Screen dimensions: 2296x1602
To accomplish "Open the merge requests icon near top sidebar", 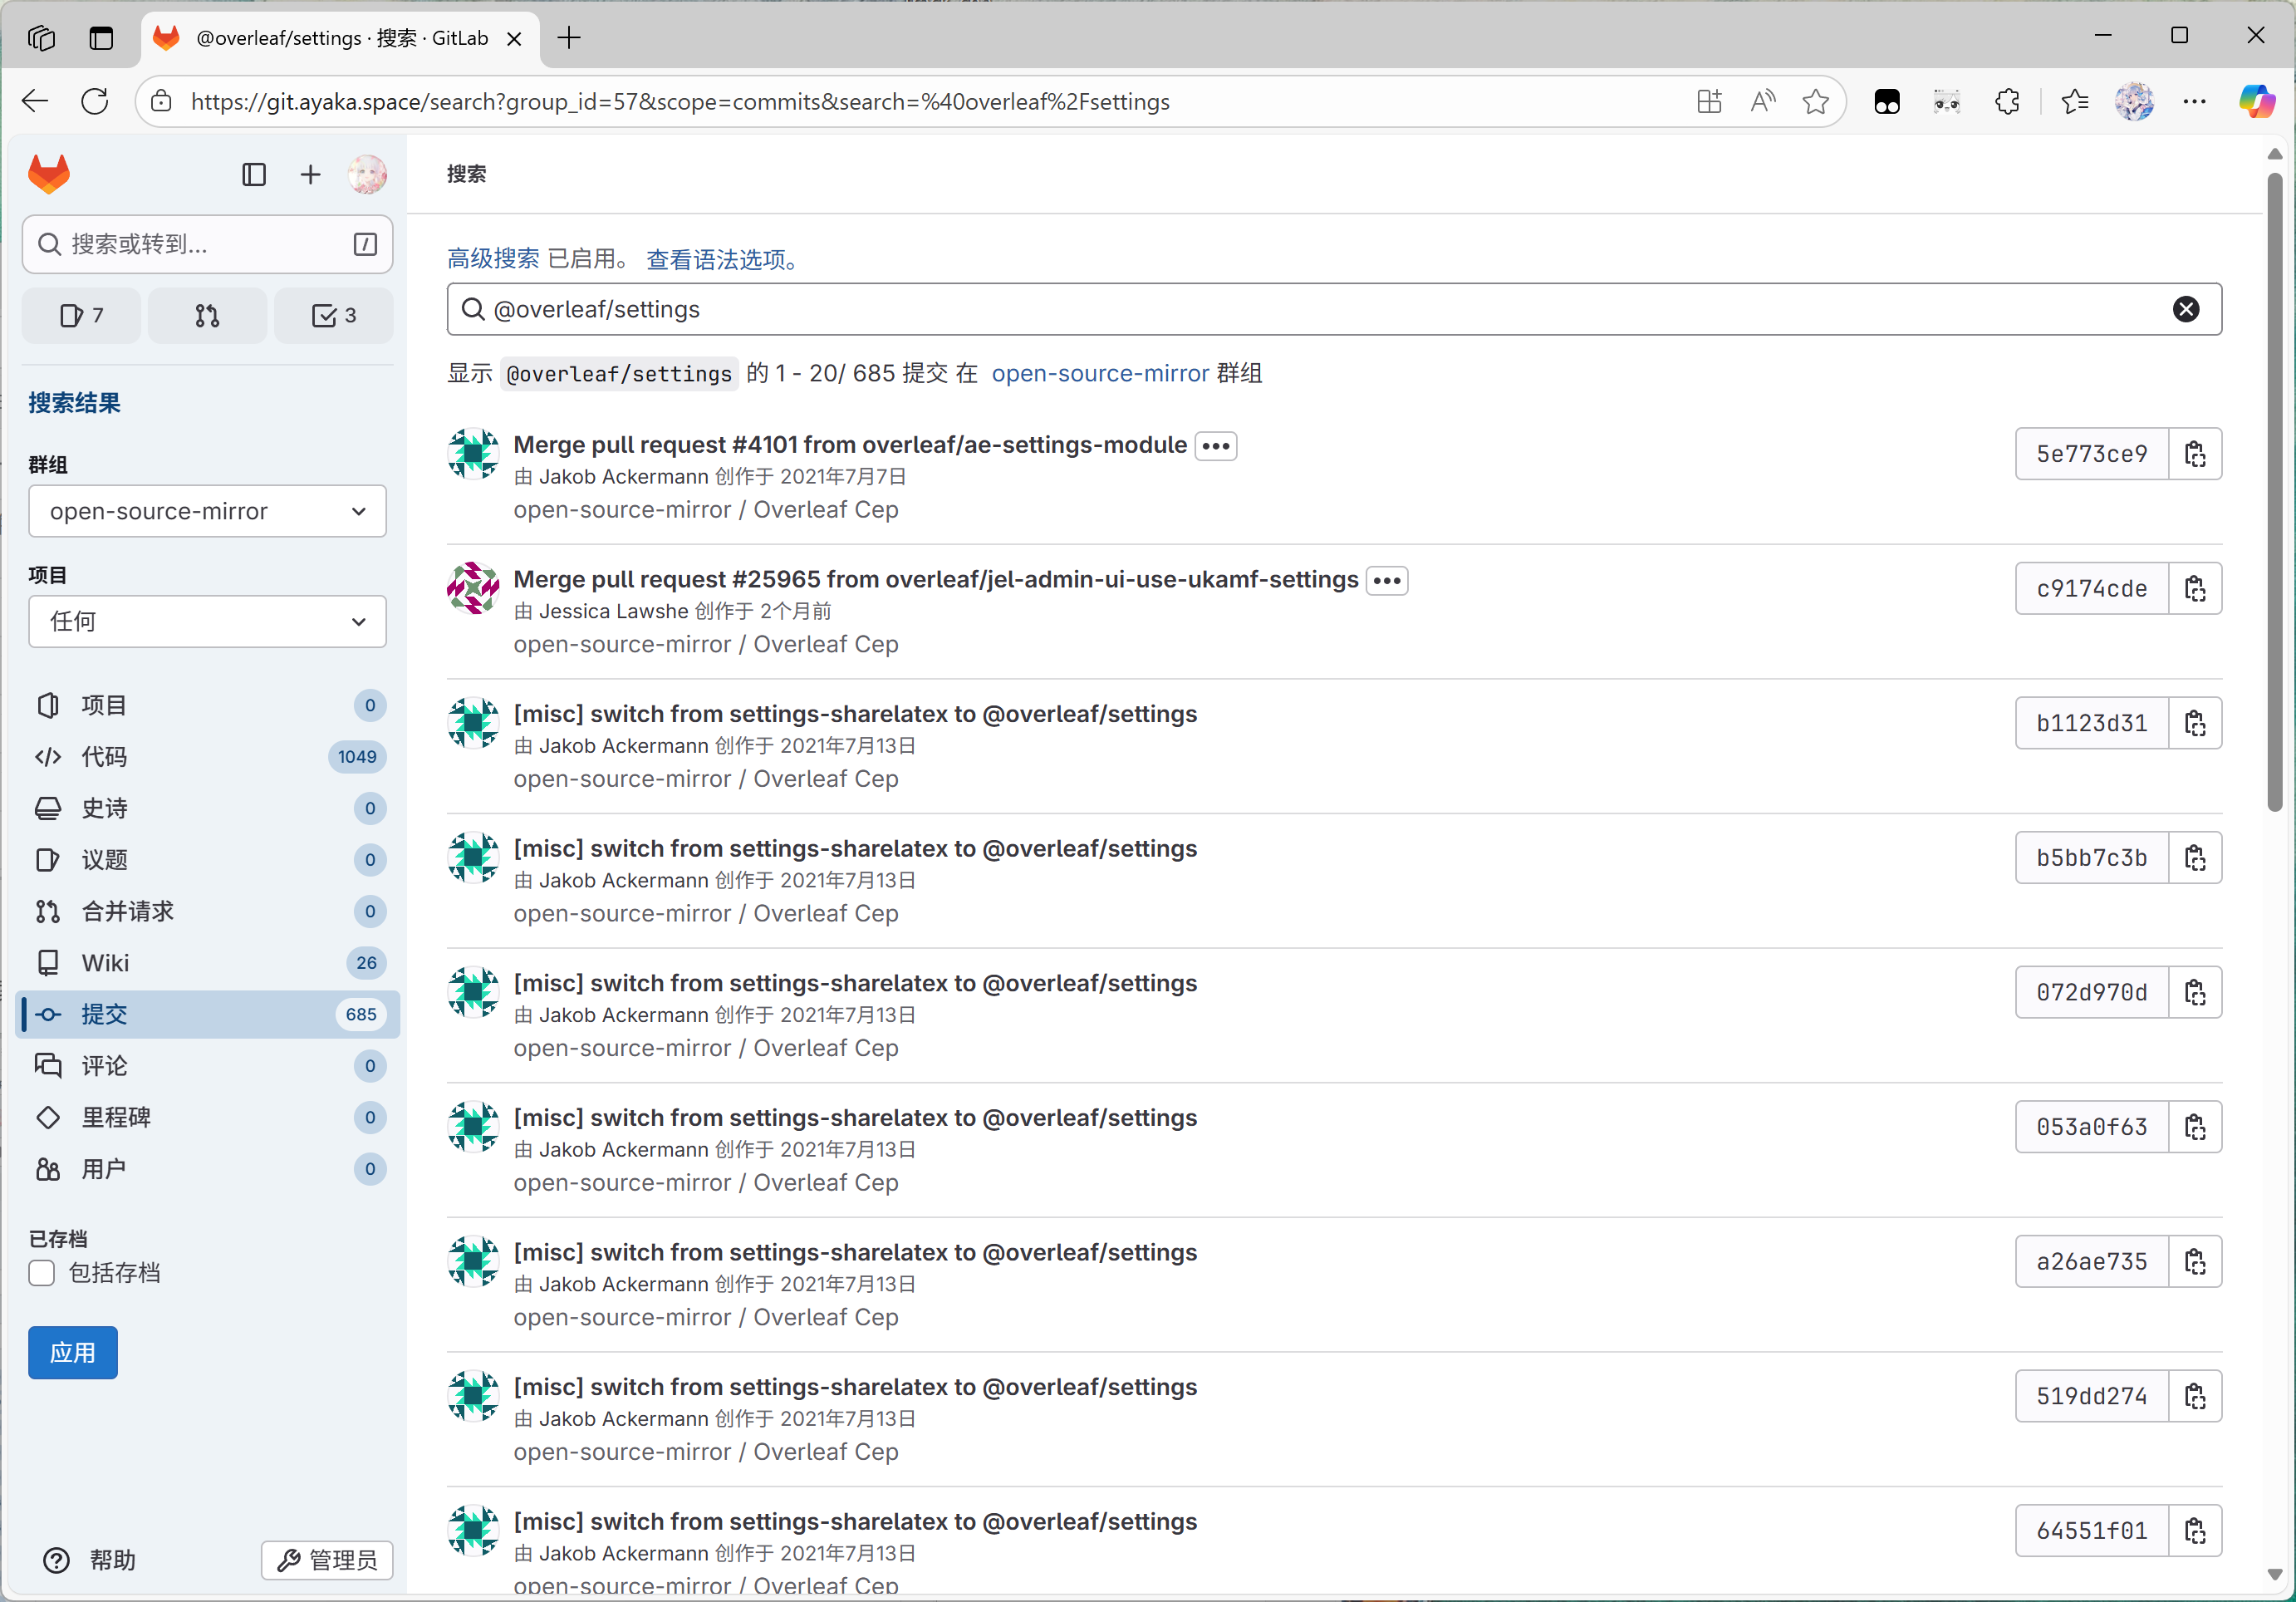I will point(207,315).
